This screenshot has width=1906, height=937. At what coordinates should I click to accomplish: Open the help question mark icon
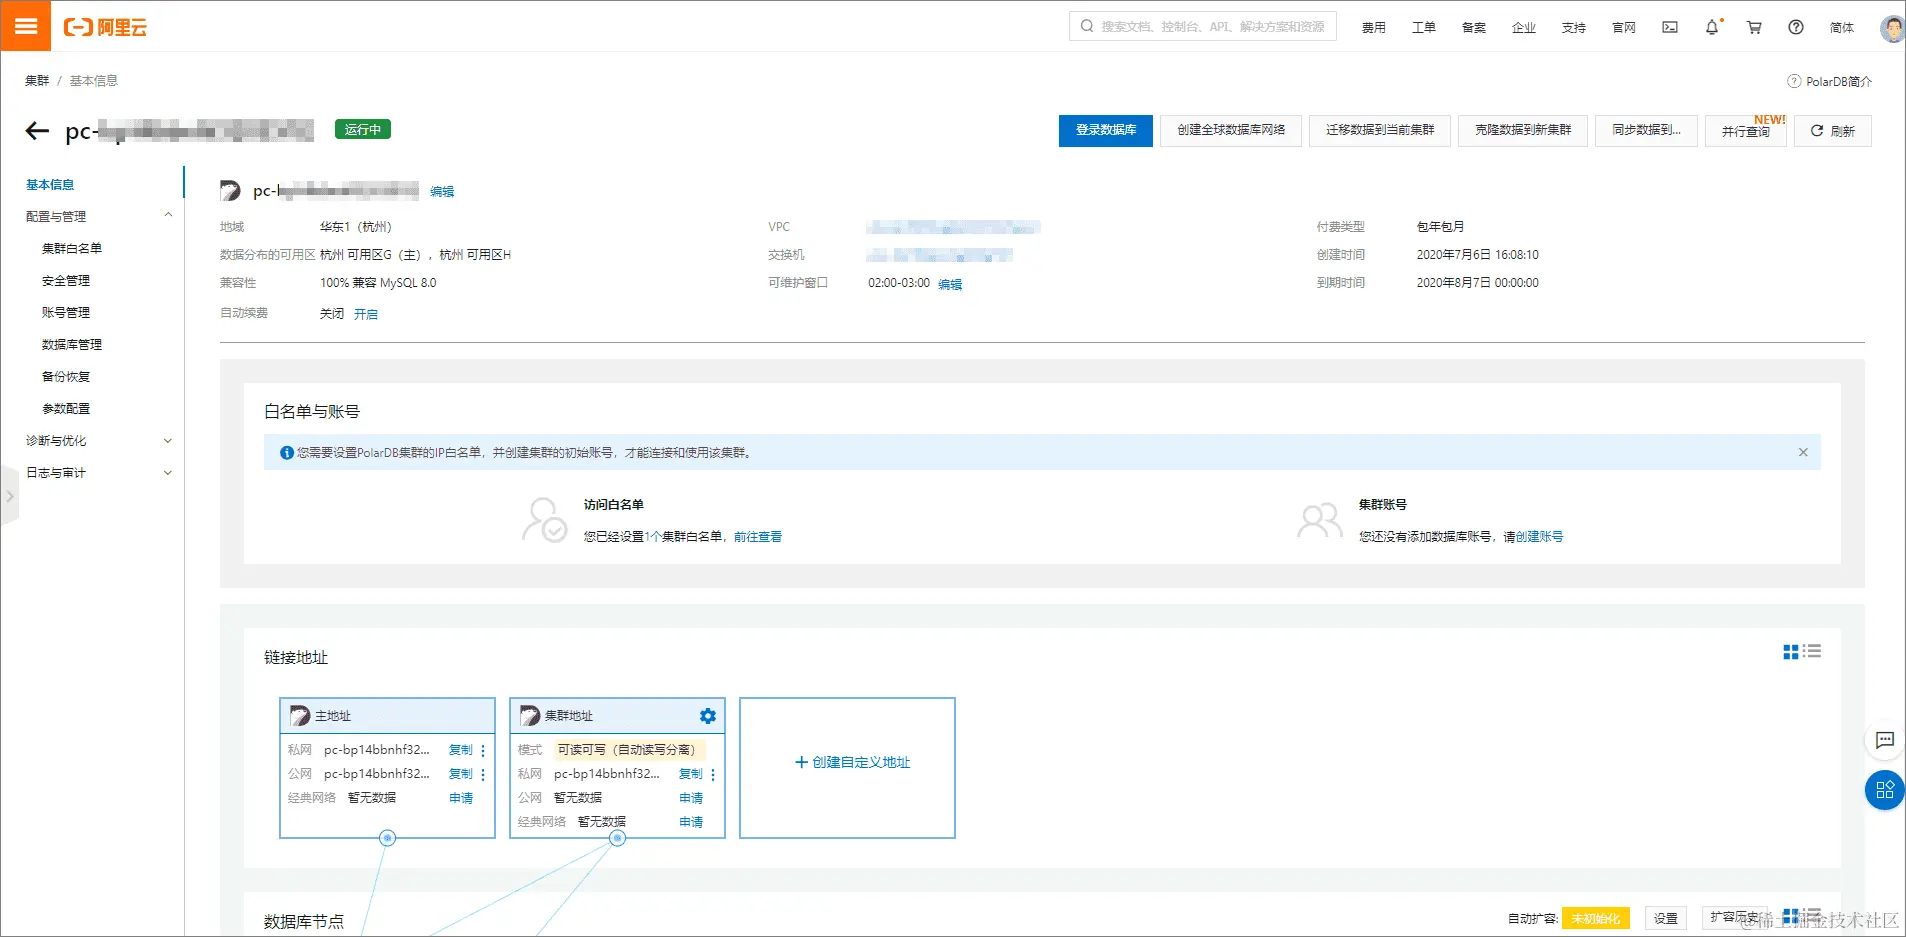coord(1796,27)
